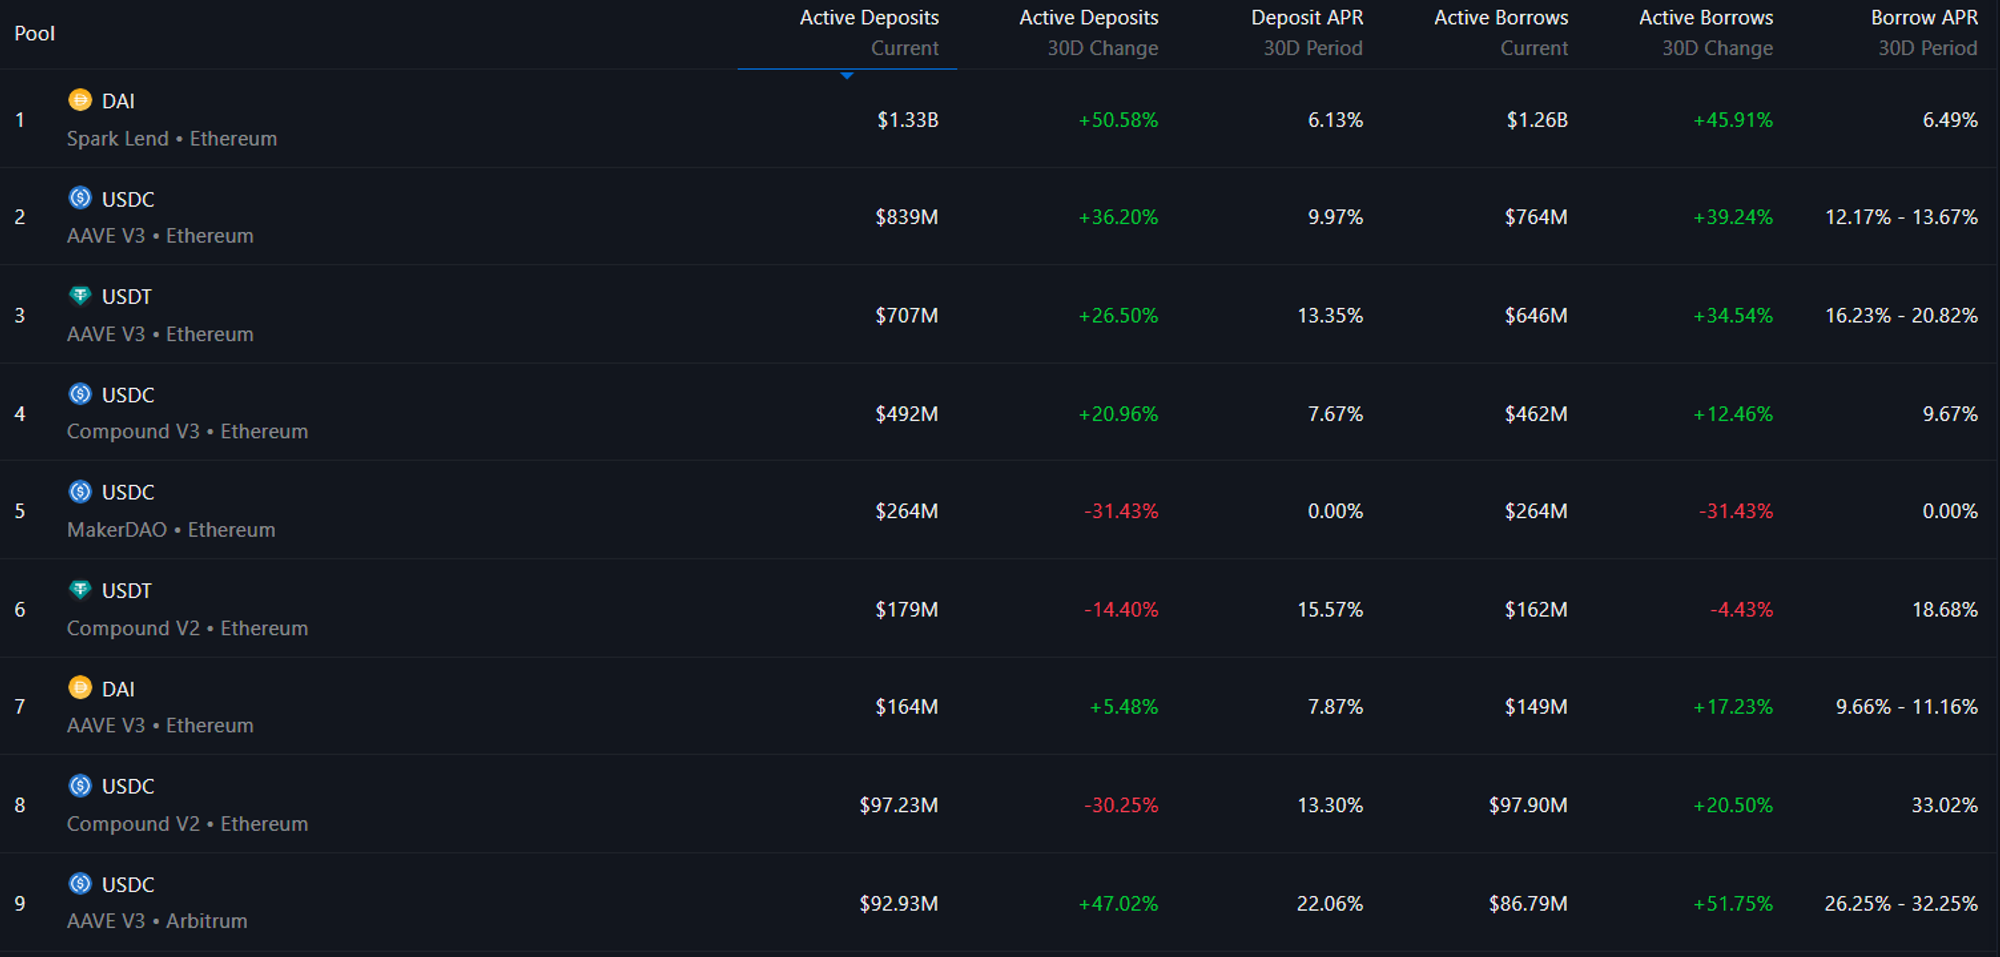Click the +36.20% deposits change
The width and height of the screenshot is (2000, 957).
coord(1118,217)
